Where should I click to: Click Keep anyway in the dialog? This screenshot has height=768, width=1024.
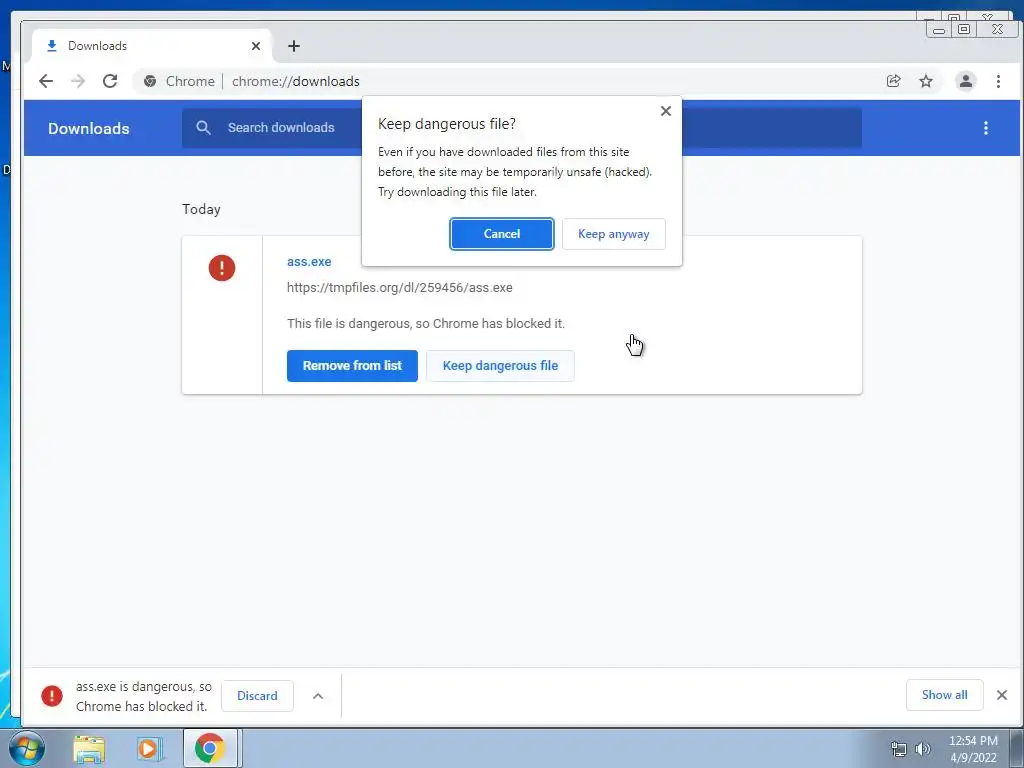tap(613, 234)
